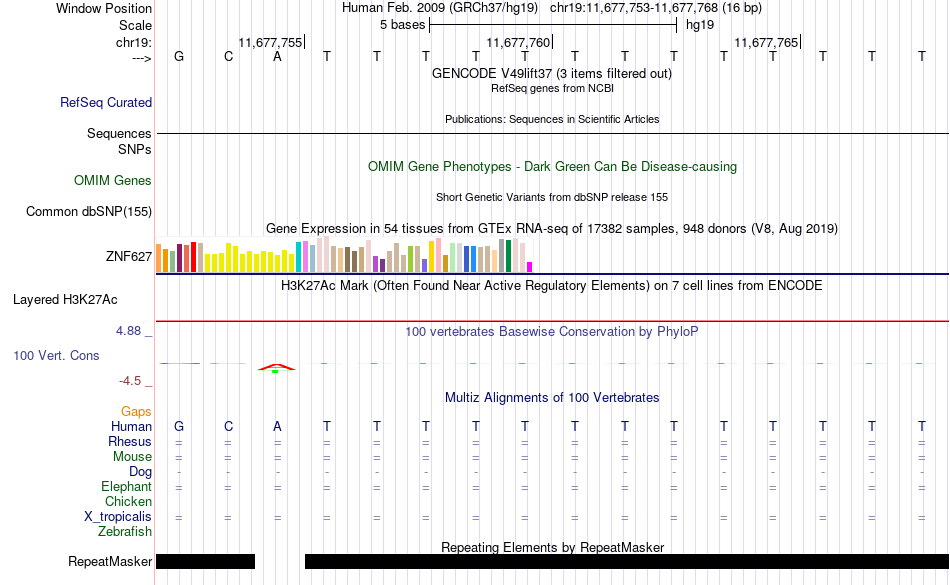Click the hg19 label beside the scale bar

click(x=700, y=25)
